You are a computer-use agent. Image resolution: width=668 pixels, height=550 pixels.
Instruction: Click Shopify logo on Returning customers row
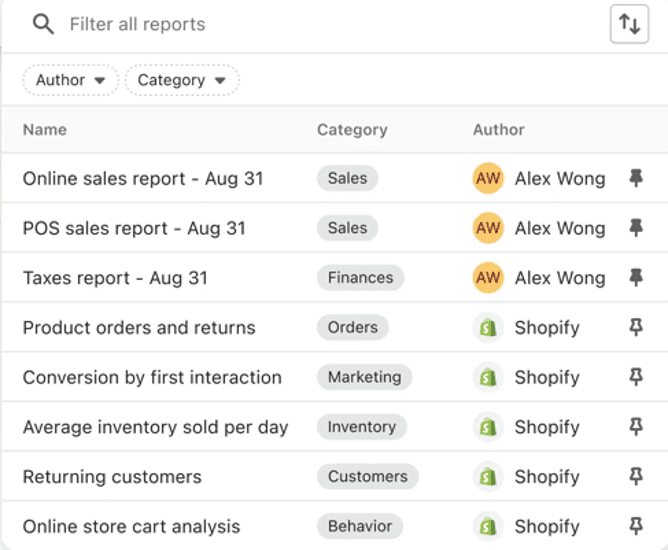coord(488,477)
